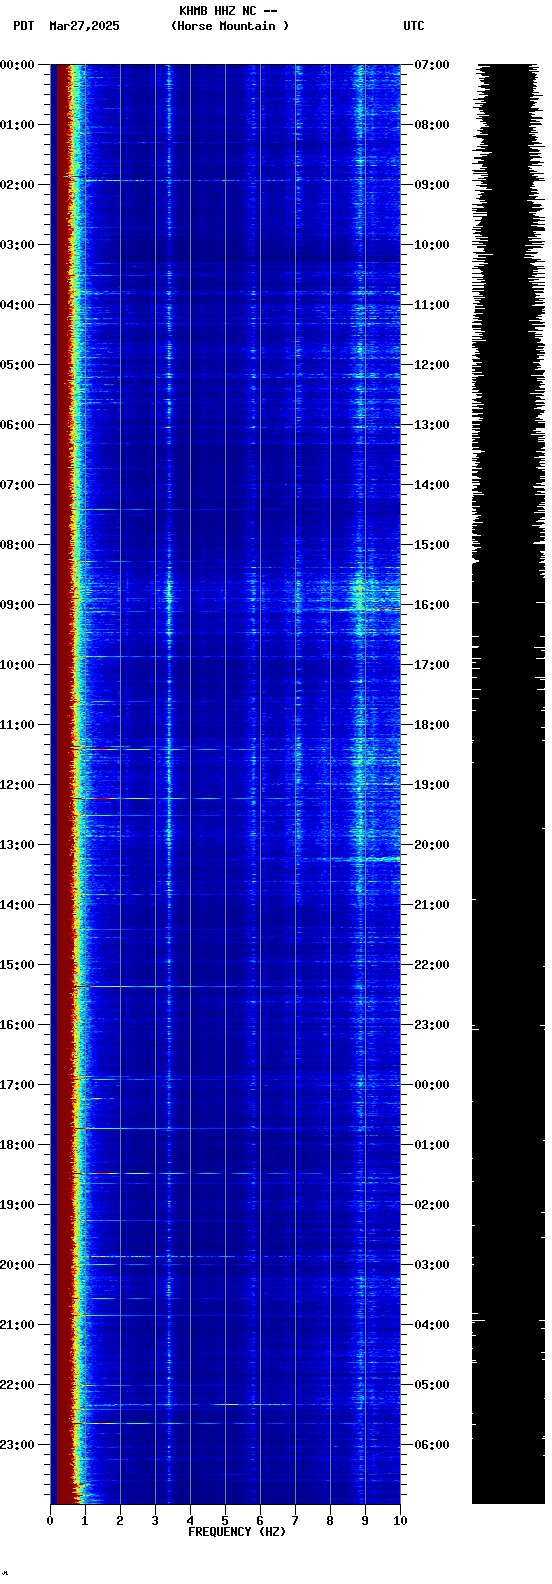Click the PDT time label '15:00'
Image resolution: width=552 pixels, height=1584 pixels.
(x=18, y=965)
